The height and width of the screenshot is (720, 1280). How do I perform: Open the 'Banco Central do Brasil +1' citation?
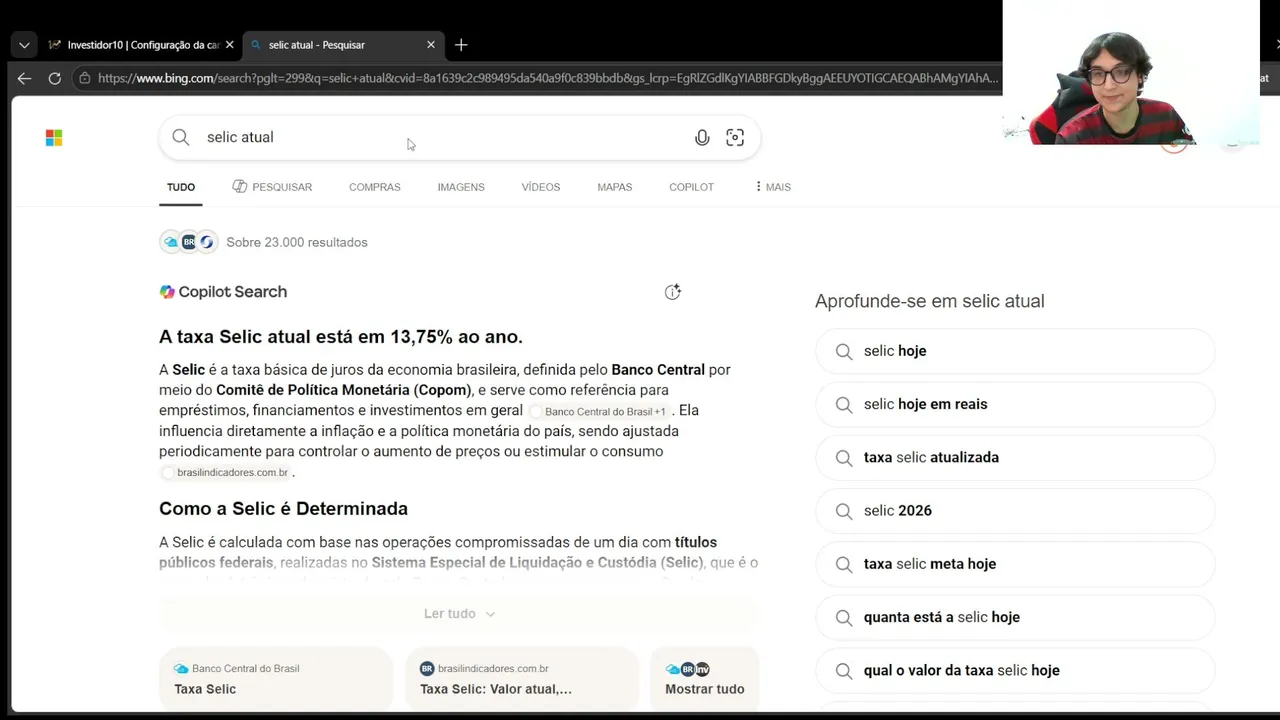point(598,411)
